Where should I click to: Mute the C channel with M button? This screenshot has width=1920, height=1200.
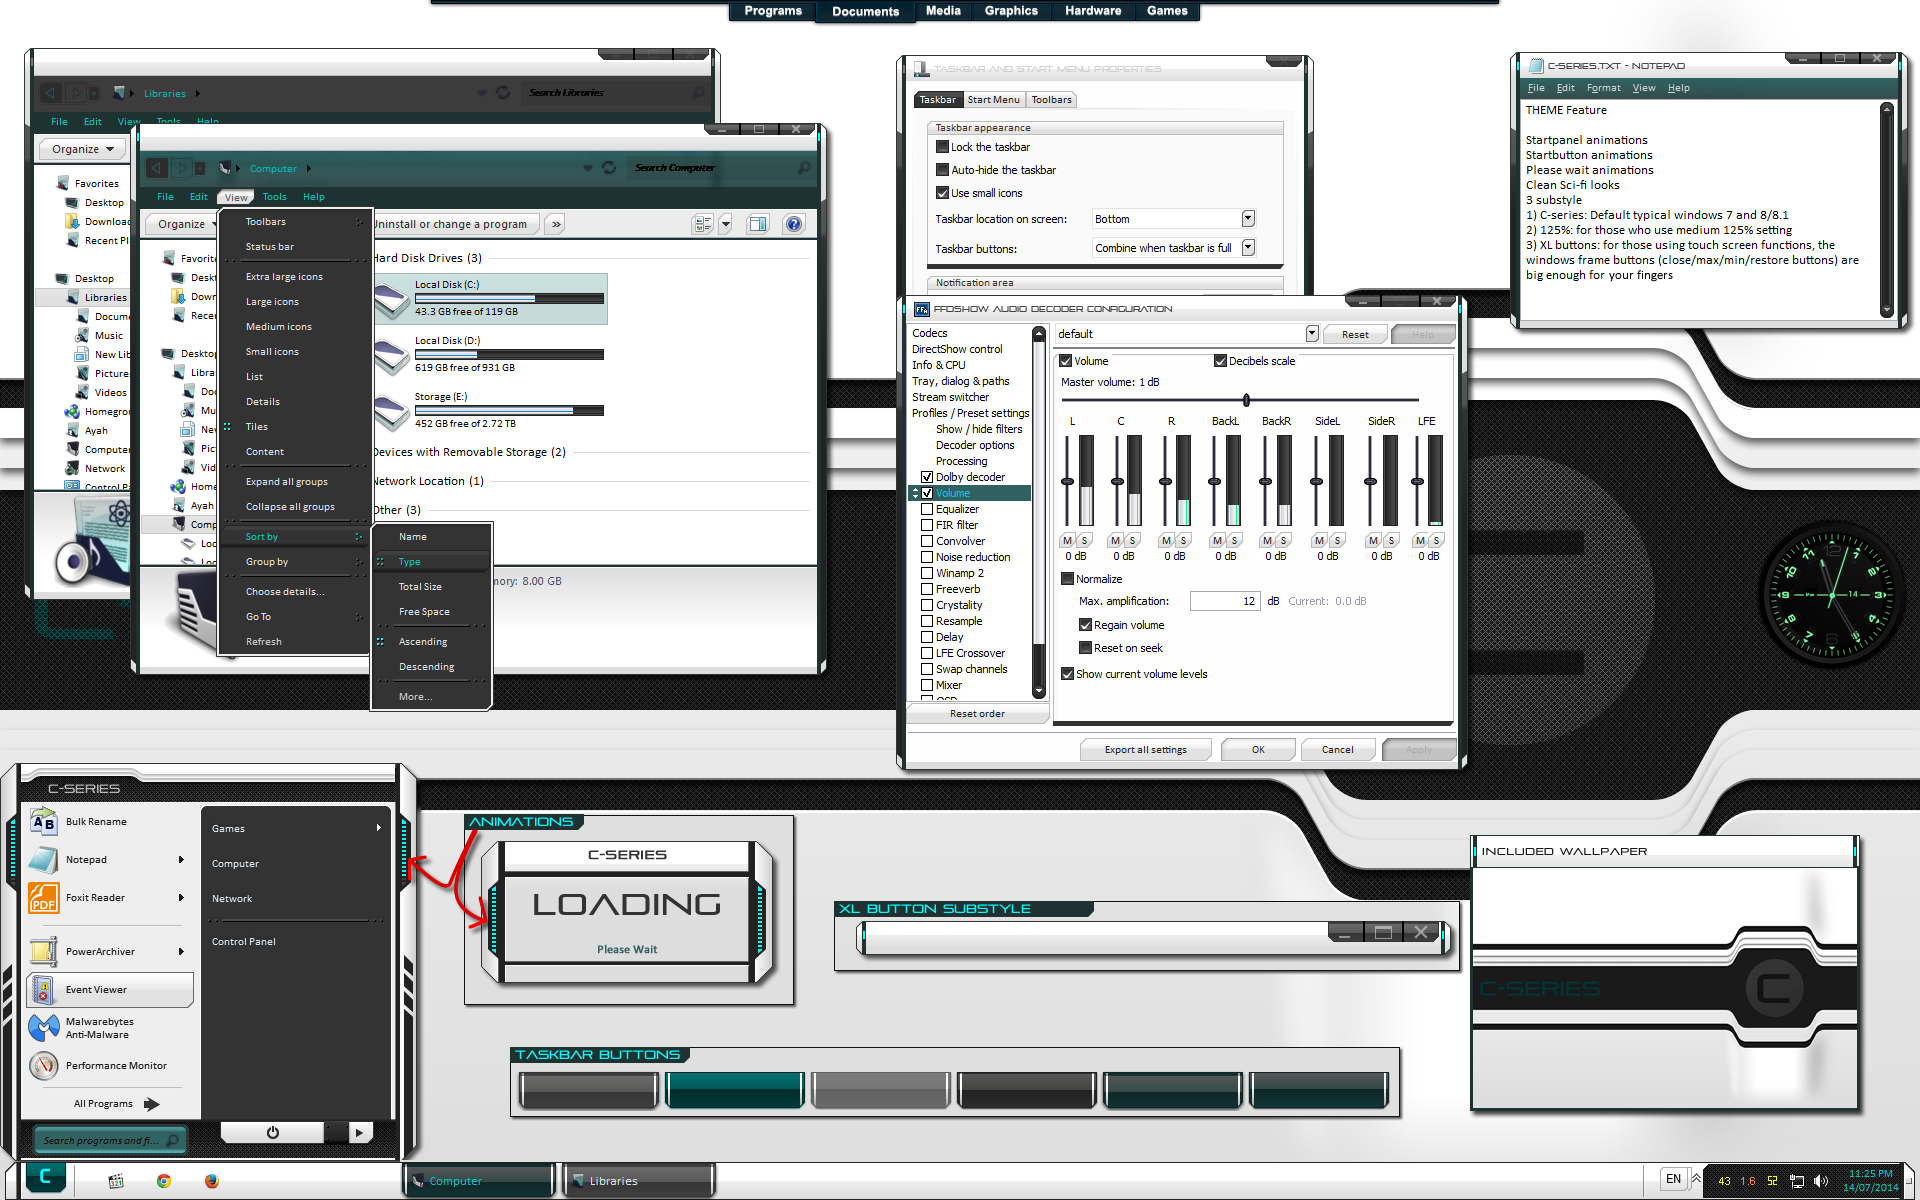point(1115,541)
